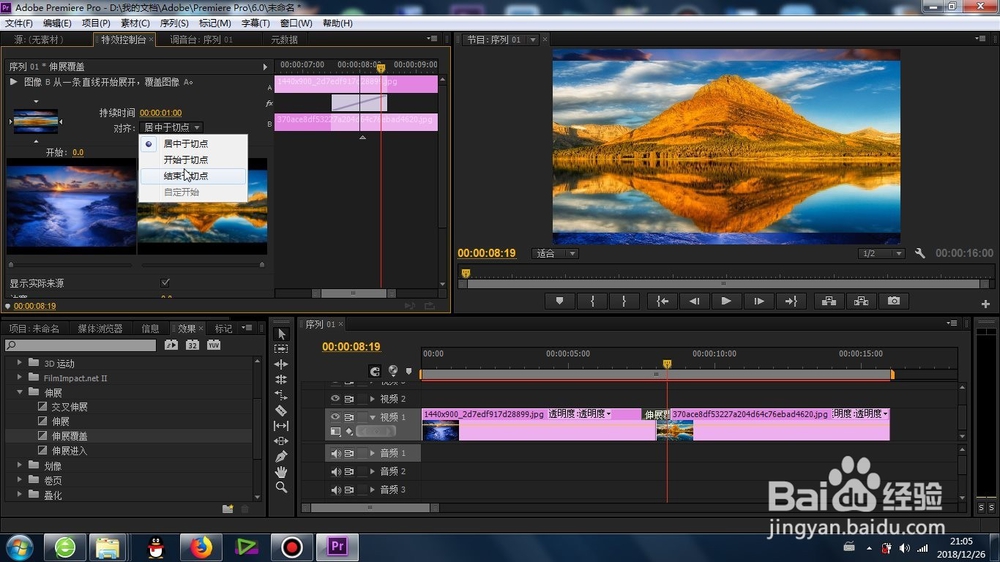Image resolution: width=1000 pixels, height=562 pixels.
Task: Toggle 显示实际来源 checkbox
Action: pyautogui.click(x=165, y=283)
